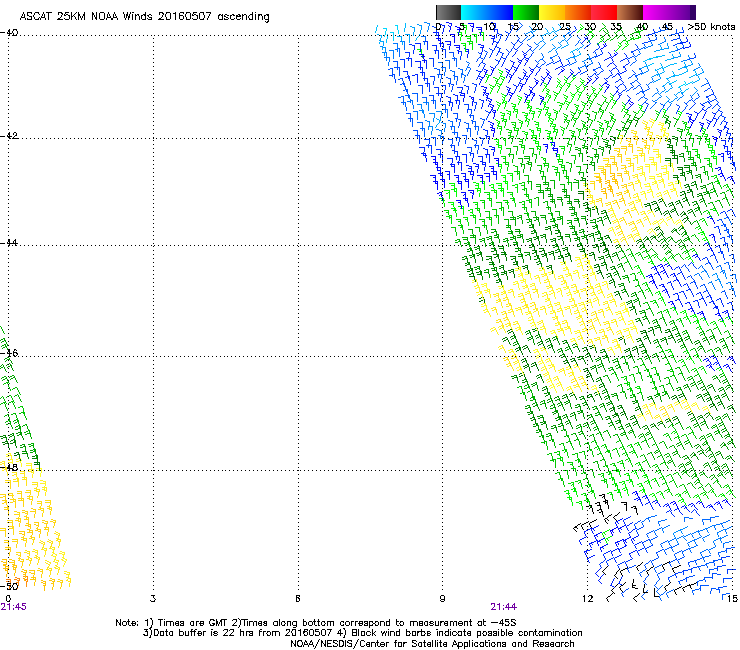This screenshot has width=740, height=650.
Task: Click the legend label '45' knots
Action: [667, 27]
